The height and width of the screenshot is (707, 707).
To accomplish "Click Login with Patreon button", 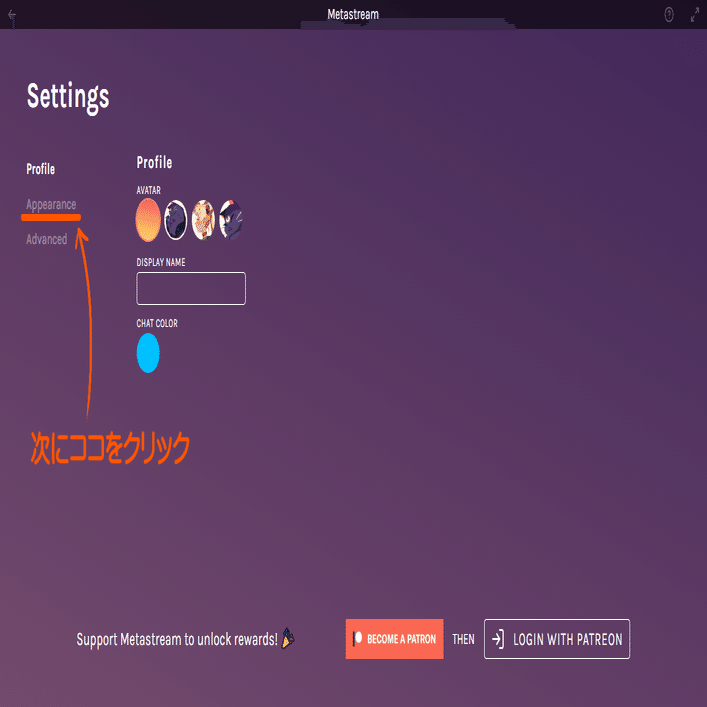I will (x=557, y=639).
